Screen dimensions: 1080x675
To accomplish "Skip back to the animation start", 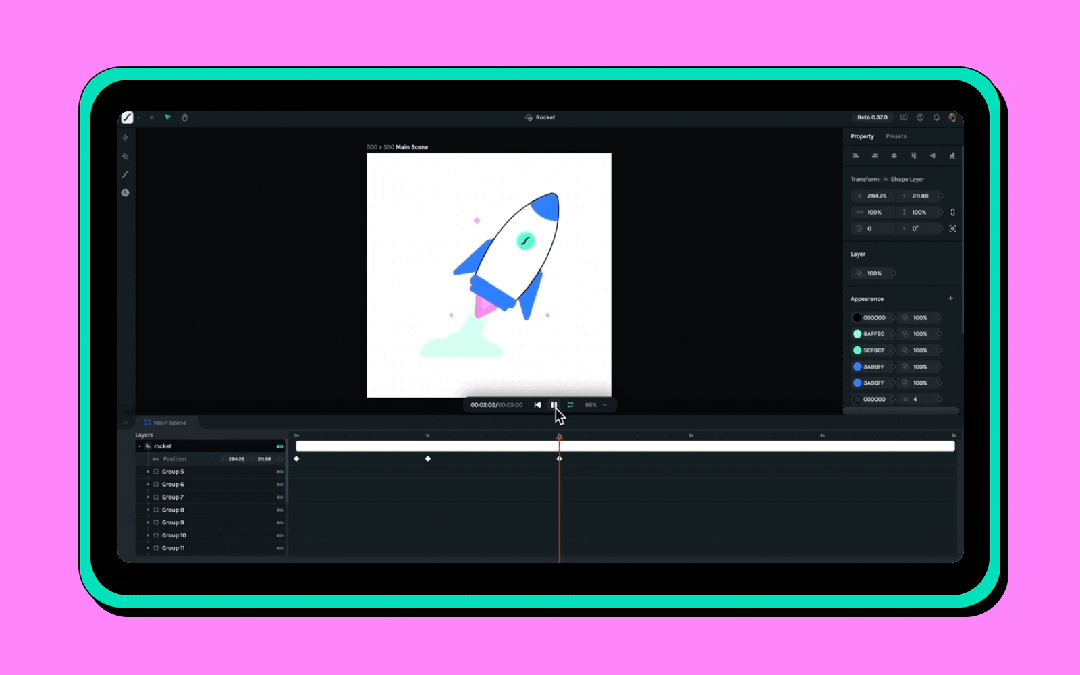I will tap(538, 405).
